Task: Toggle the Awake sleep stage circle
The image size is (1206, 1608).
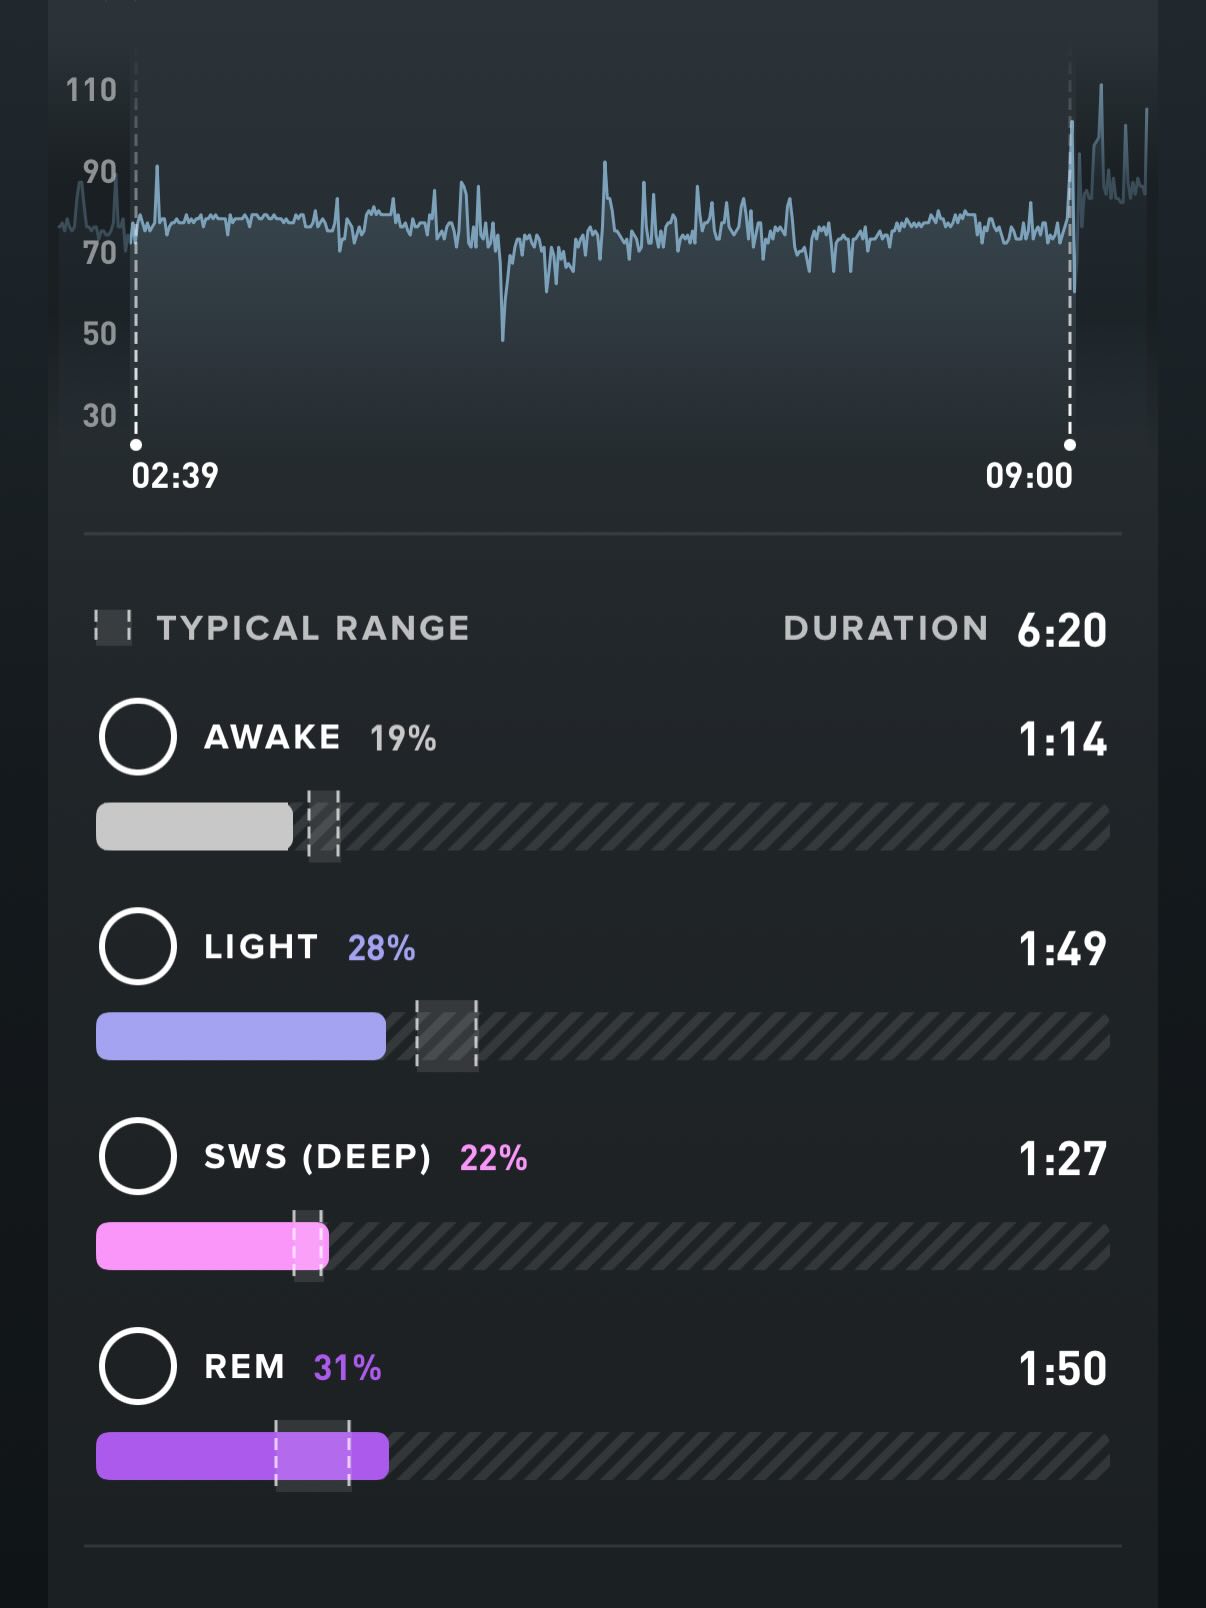Action: point(138,737)
